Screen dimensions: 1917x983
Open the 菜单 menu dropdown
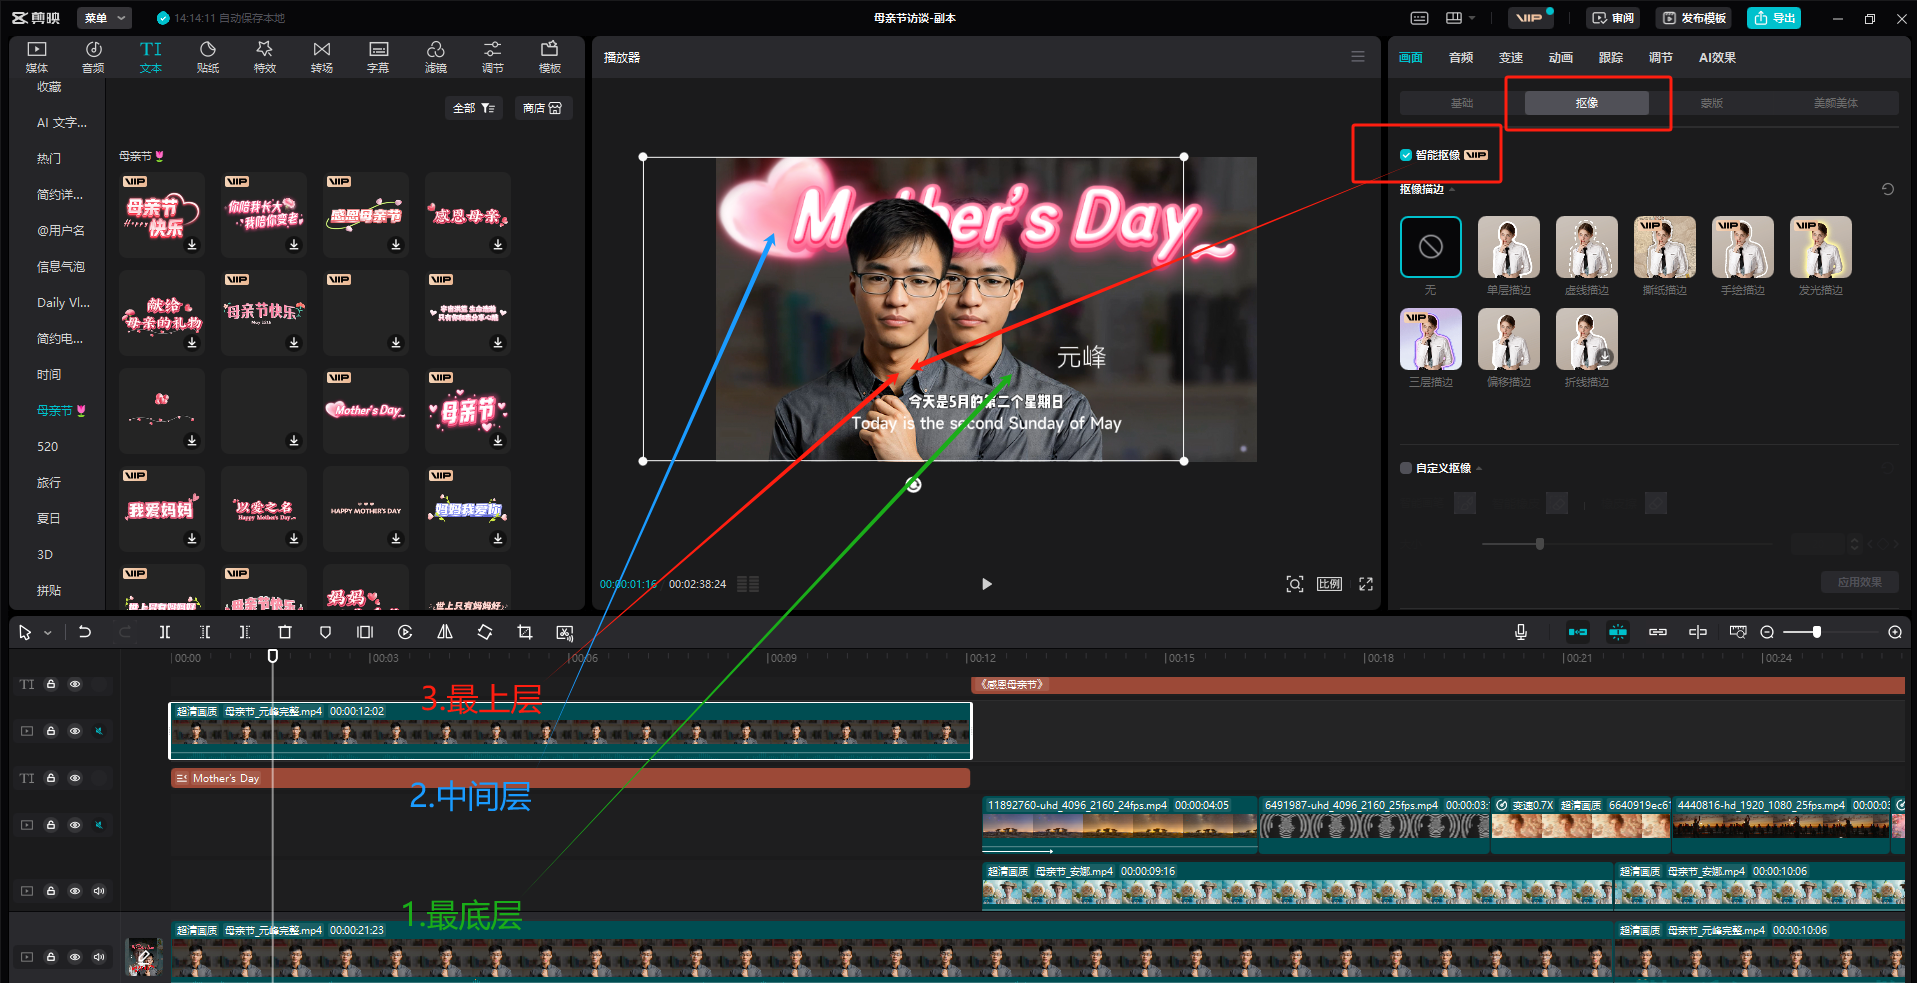coord(104,18)
